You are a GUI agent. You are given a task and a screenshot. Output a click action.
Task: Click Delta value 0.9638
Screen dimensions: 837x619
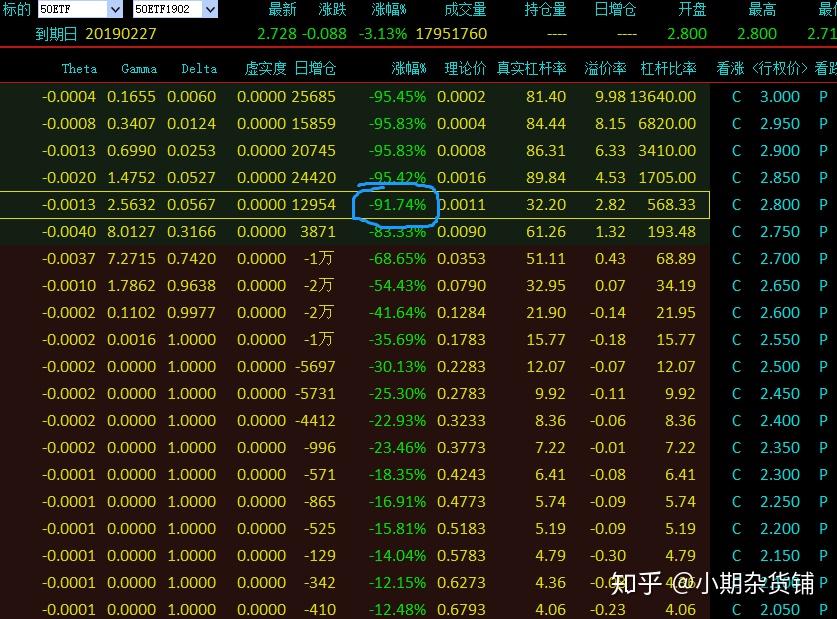(191, 285)
